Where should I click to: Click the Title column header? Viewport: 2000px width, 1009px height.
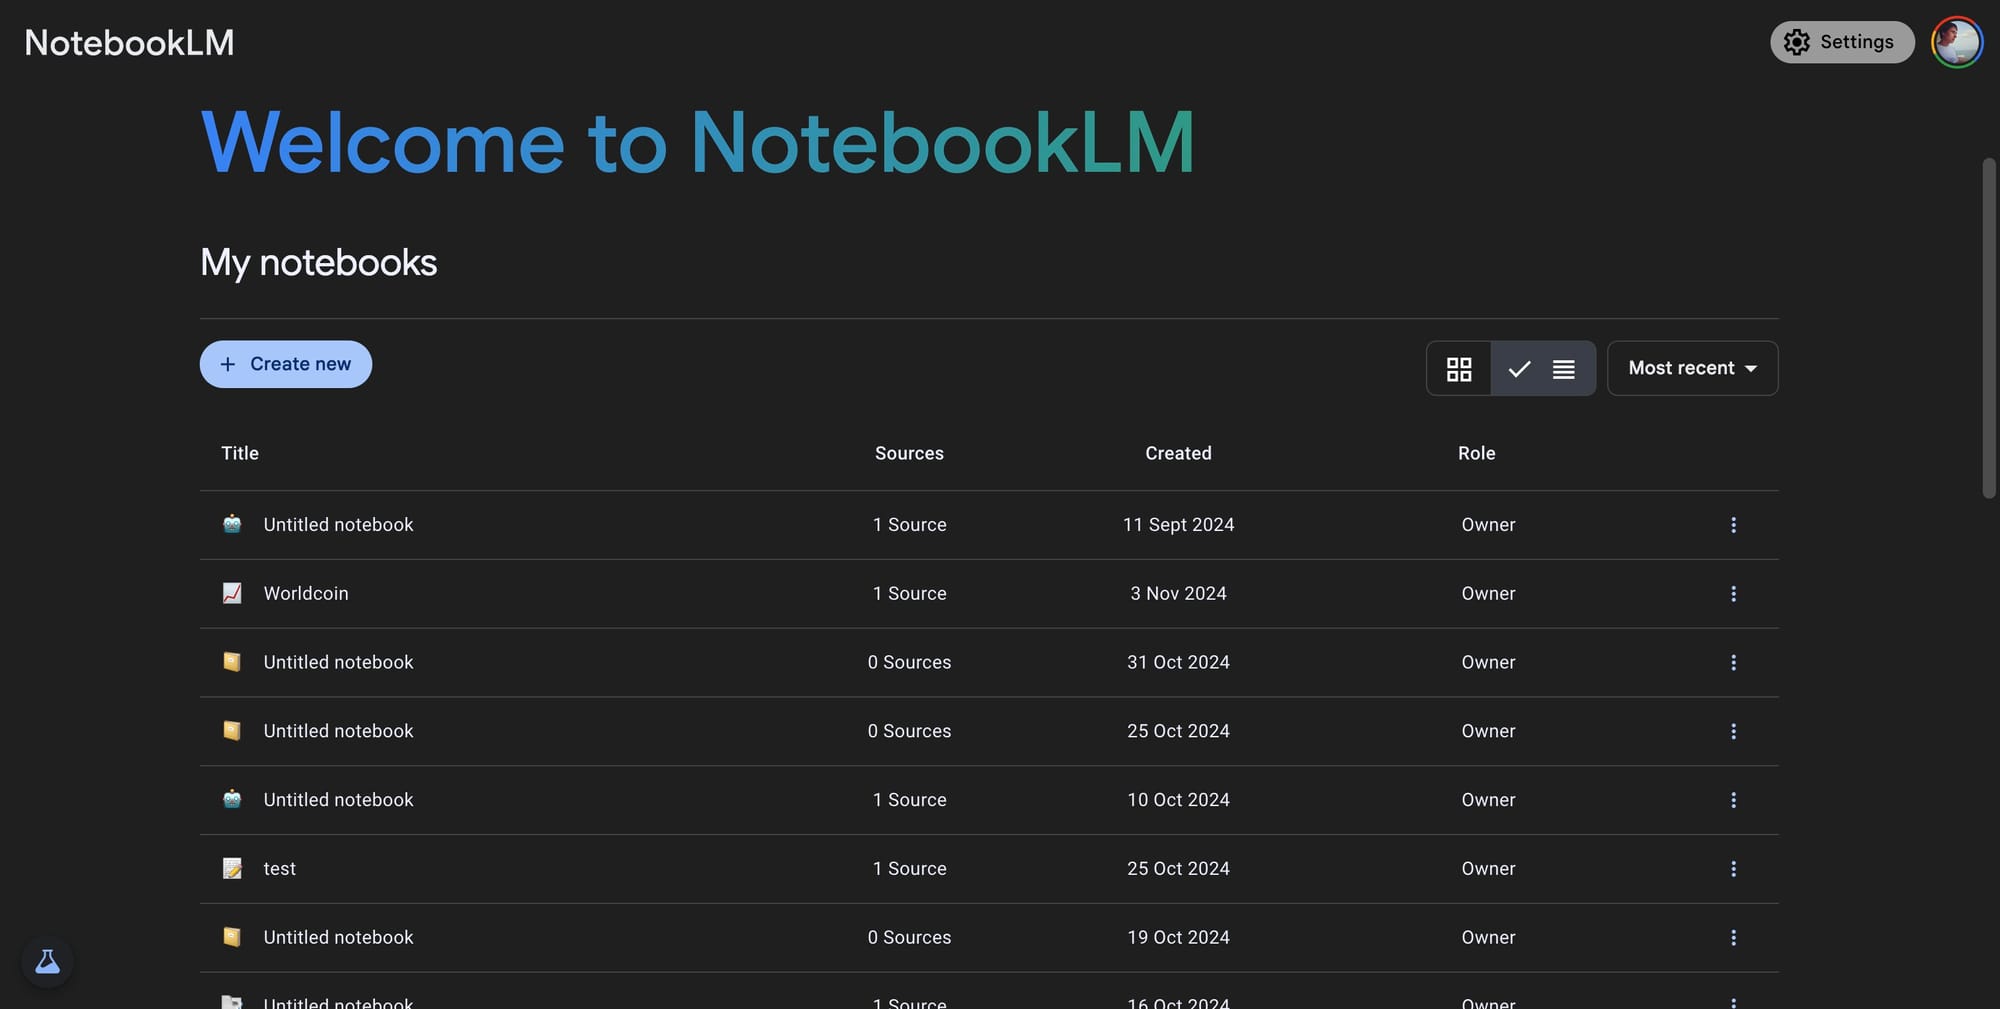240,453
